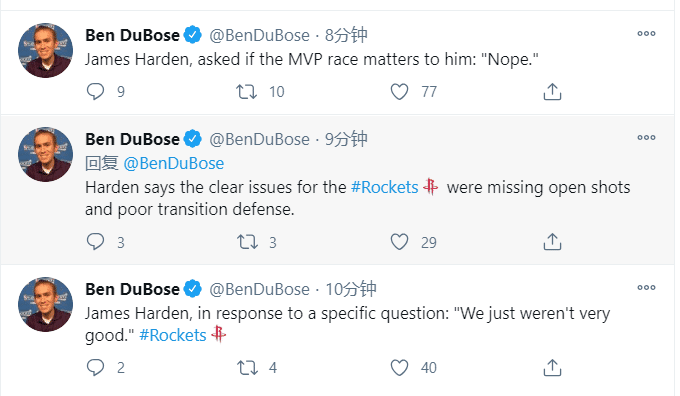Share the "We just weren't very good" tweet
Image resolution: width=680 pixels, height=396 pixels.
[x=552, y=367]
